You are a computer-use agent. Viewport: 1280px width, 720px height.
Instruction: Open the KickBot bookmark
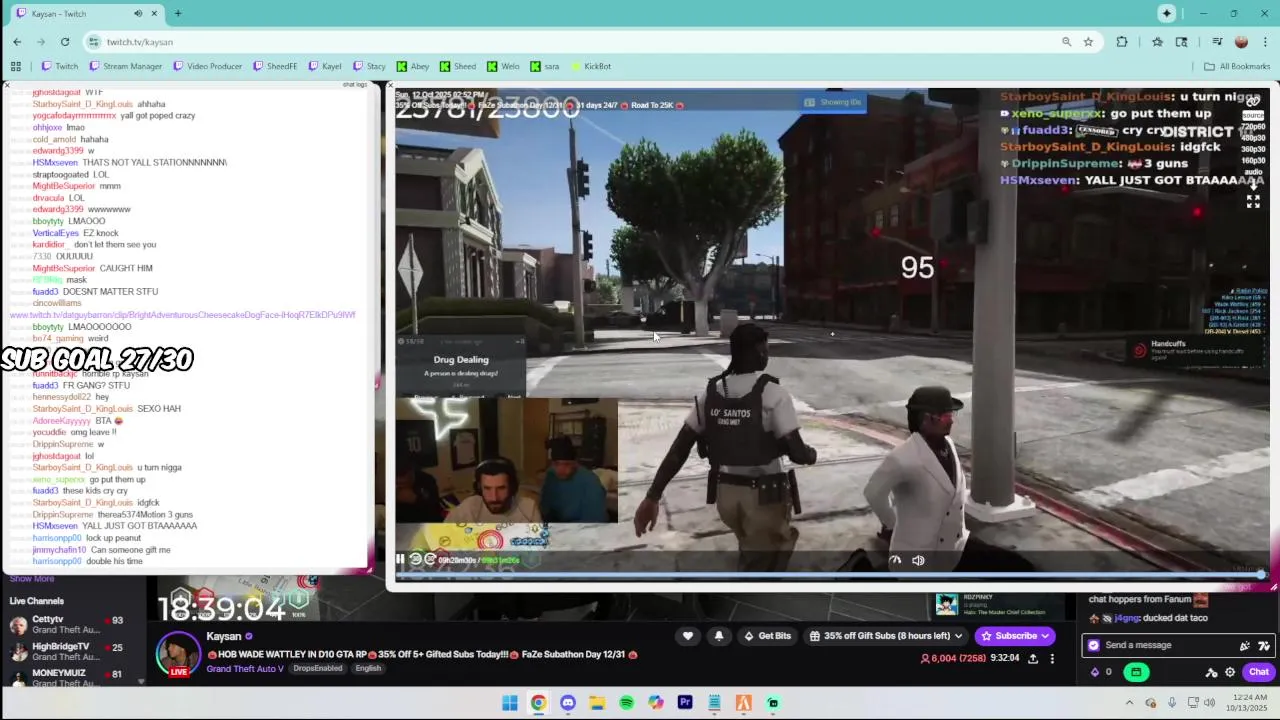coord(591,66)
